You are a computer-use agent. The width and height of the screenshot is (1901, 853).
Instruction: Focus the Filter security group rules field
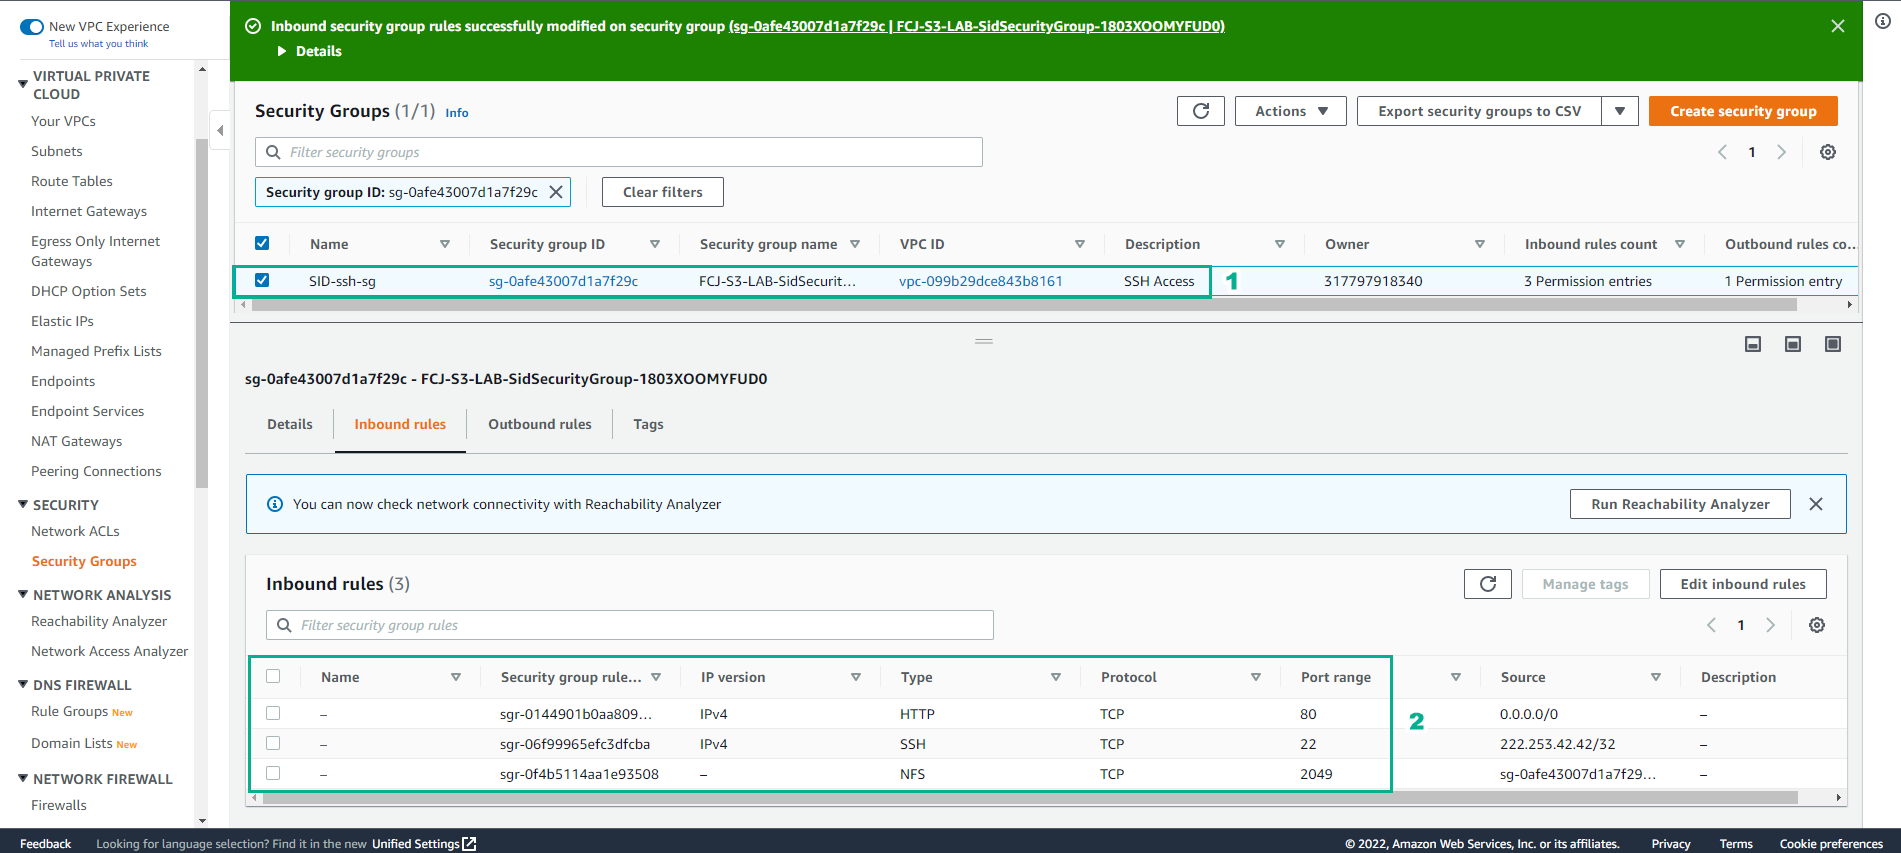(x=630, y=625)
